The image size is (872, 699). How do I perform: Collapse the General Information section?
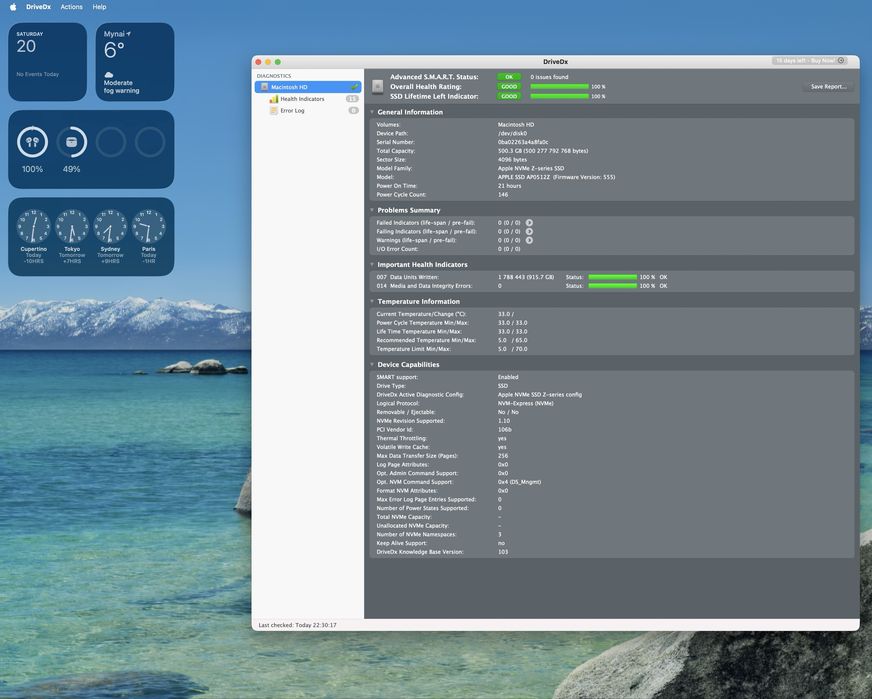pyautogui.click(x=372, y=112)
